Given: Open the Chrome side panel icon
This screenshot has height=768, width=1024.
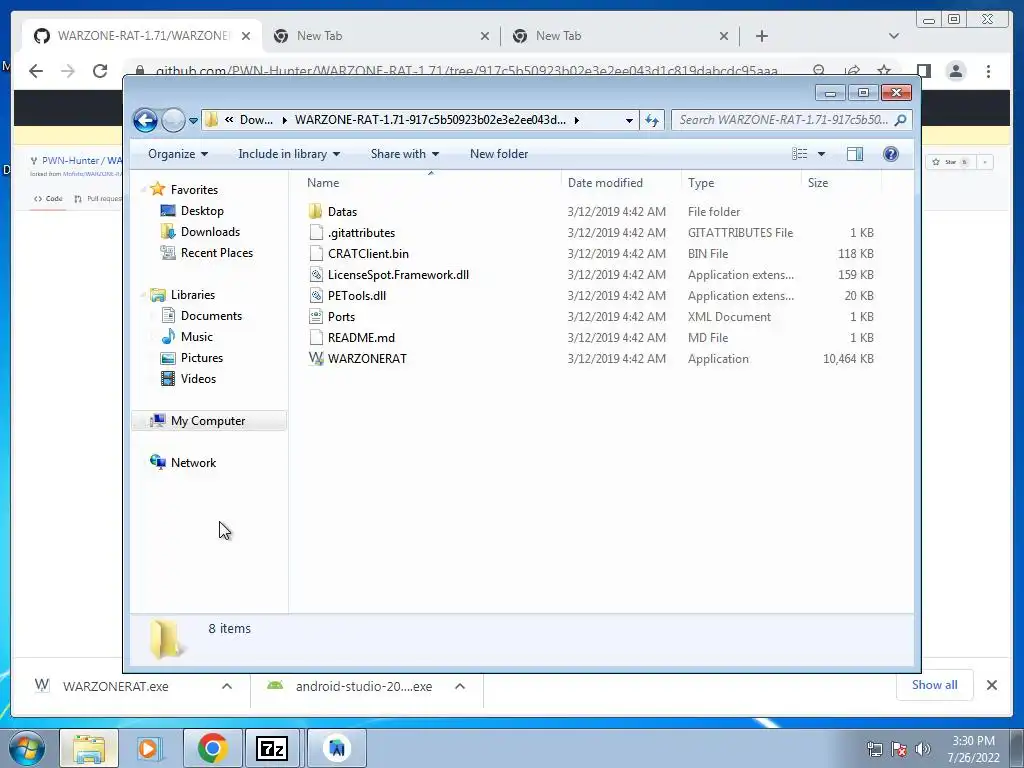Looking at the screenshot, I should click(923, 71).
